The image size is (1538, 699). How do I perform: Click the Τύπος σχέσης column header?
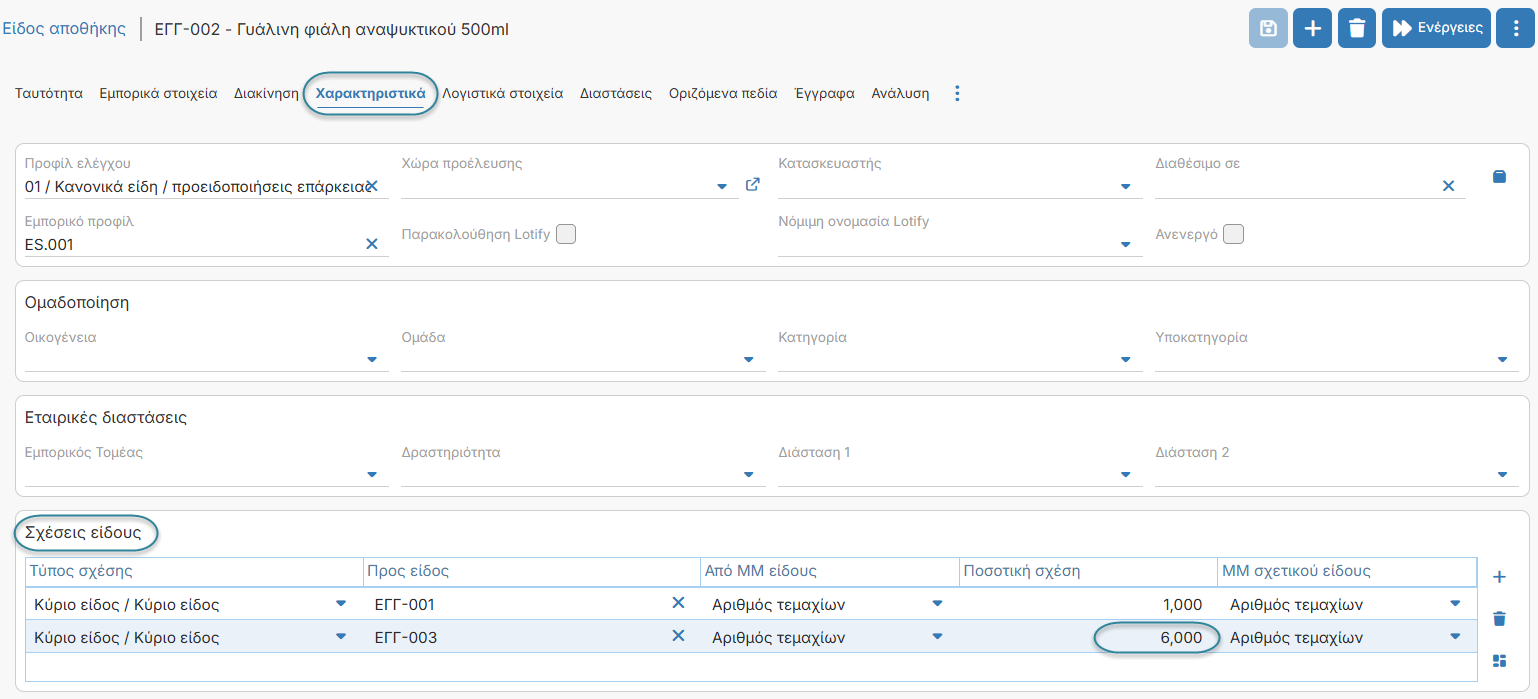(x=194, y=572)
